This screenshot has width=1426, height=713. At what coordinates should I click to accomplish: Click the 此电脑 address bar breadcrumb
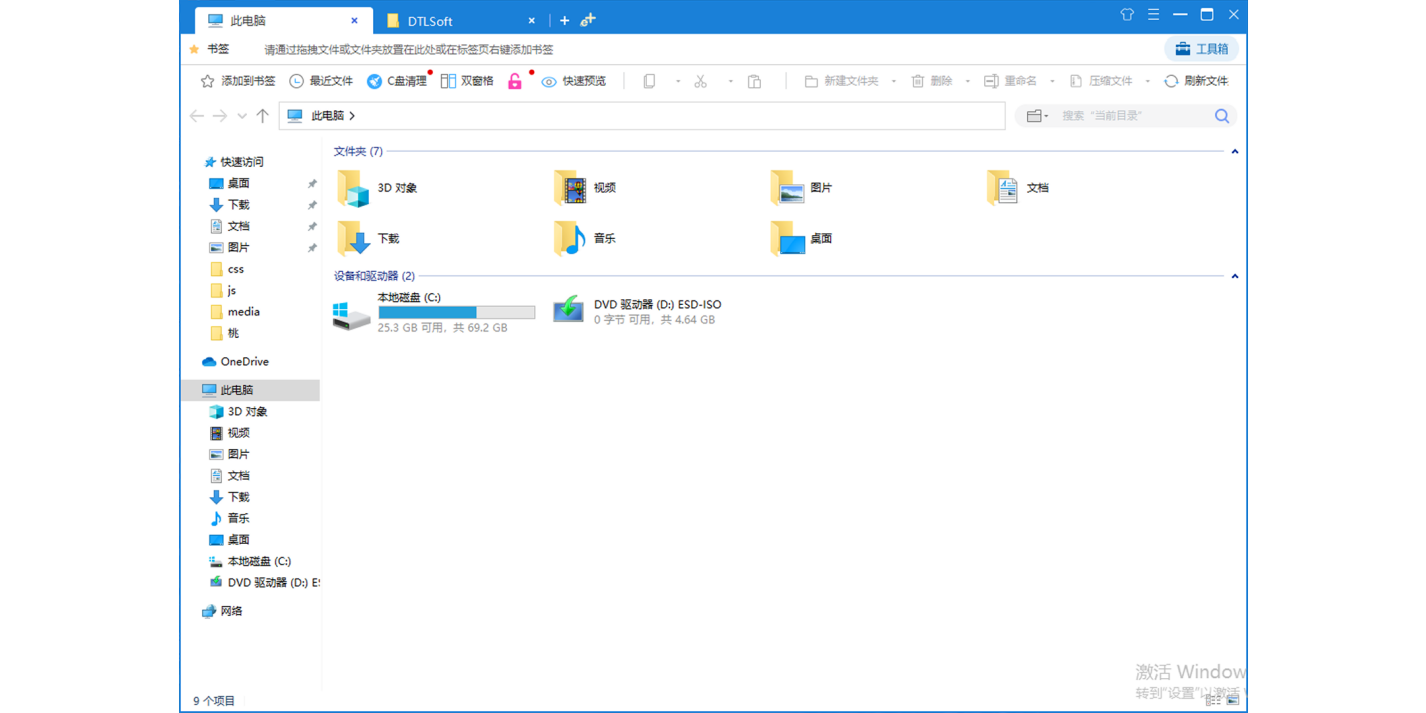pos(327,116)
